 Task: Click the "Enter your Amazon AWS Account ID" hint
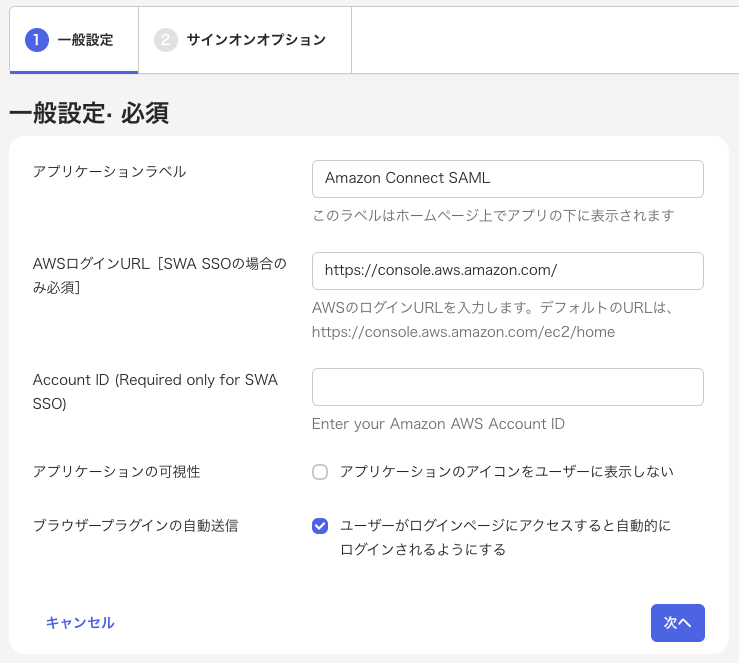point(438,423)
